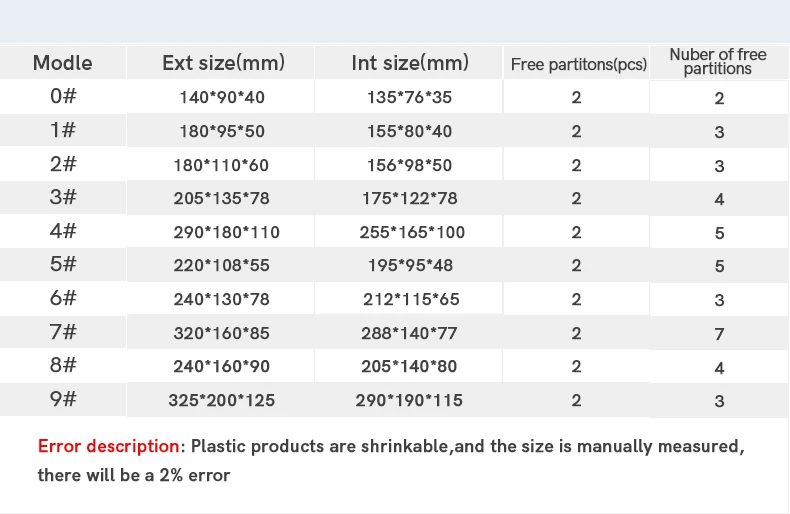
Task: Select the 155*80*40 internal size cell
Action: tap(409, 132)
